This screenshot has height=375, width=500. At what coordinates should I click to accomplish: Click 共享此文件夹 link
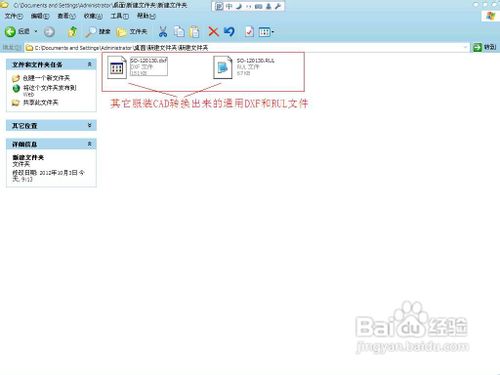(x=40, y=102)
